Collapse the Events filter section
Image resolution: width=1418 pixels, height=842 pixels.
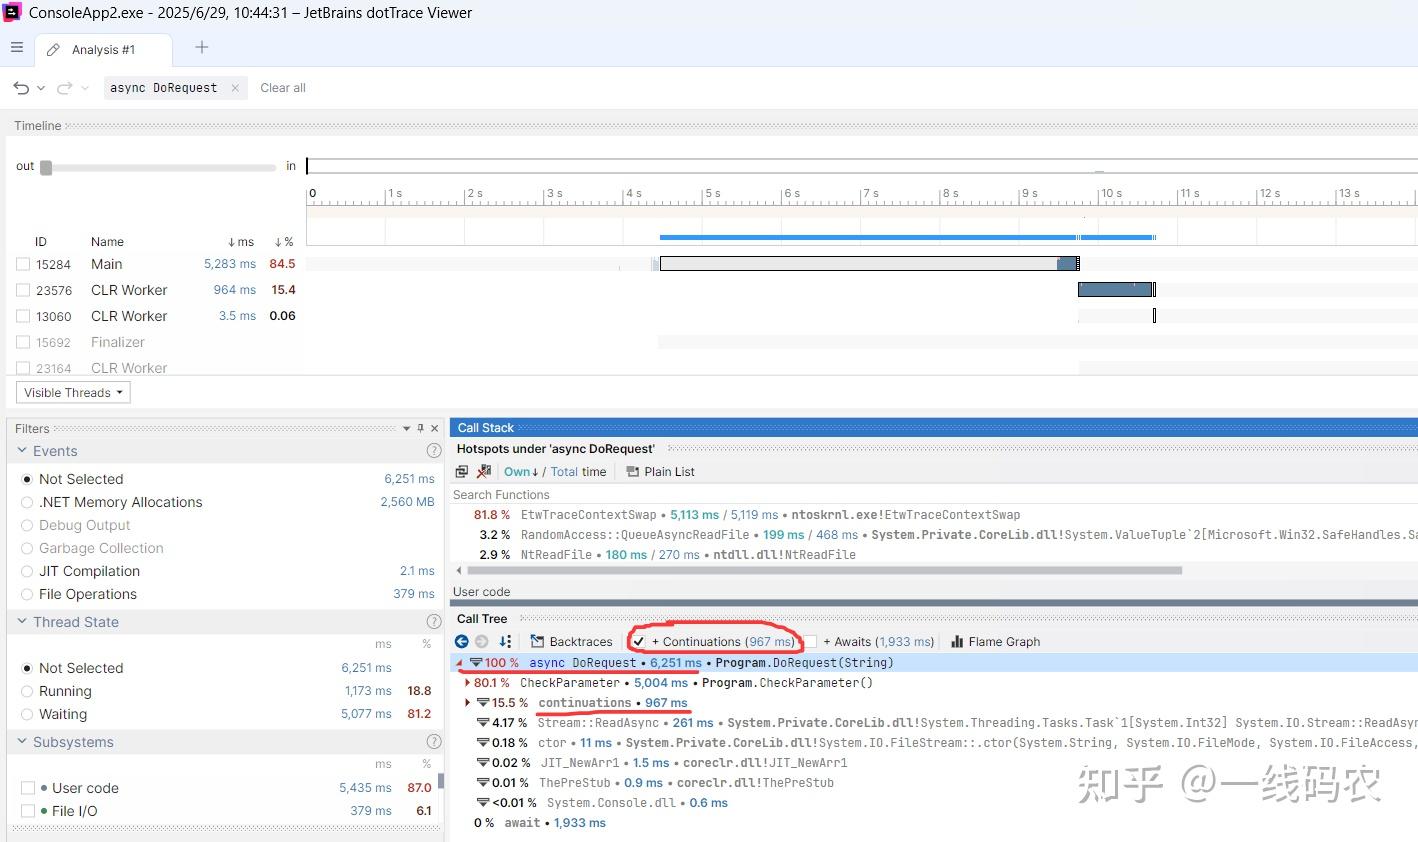click(x=22, y=450)
